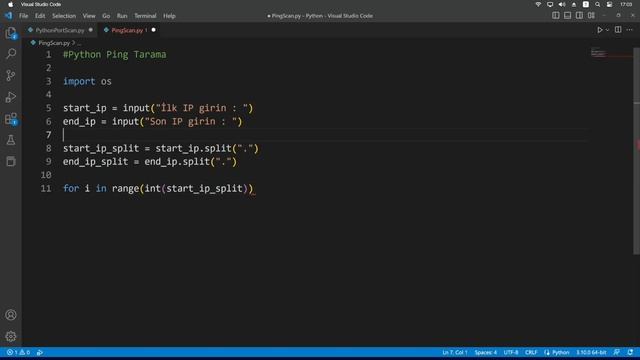Show errors and warnings in status bar

coord(18,352)
